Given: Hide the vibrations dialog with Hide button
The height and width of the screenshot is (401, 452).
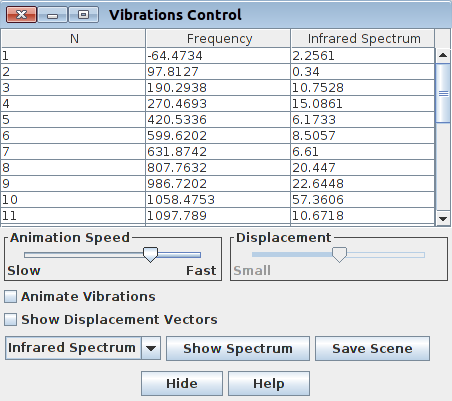Looking at the screenshot, I should 182,384.
